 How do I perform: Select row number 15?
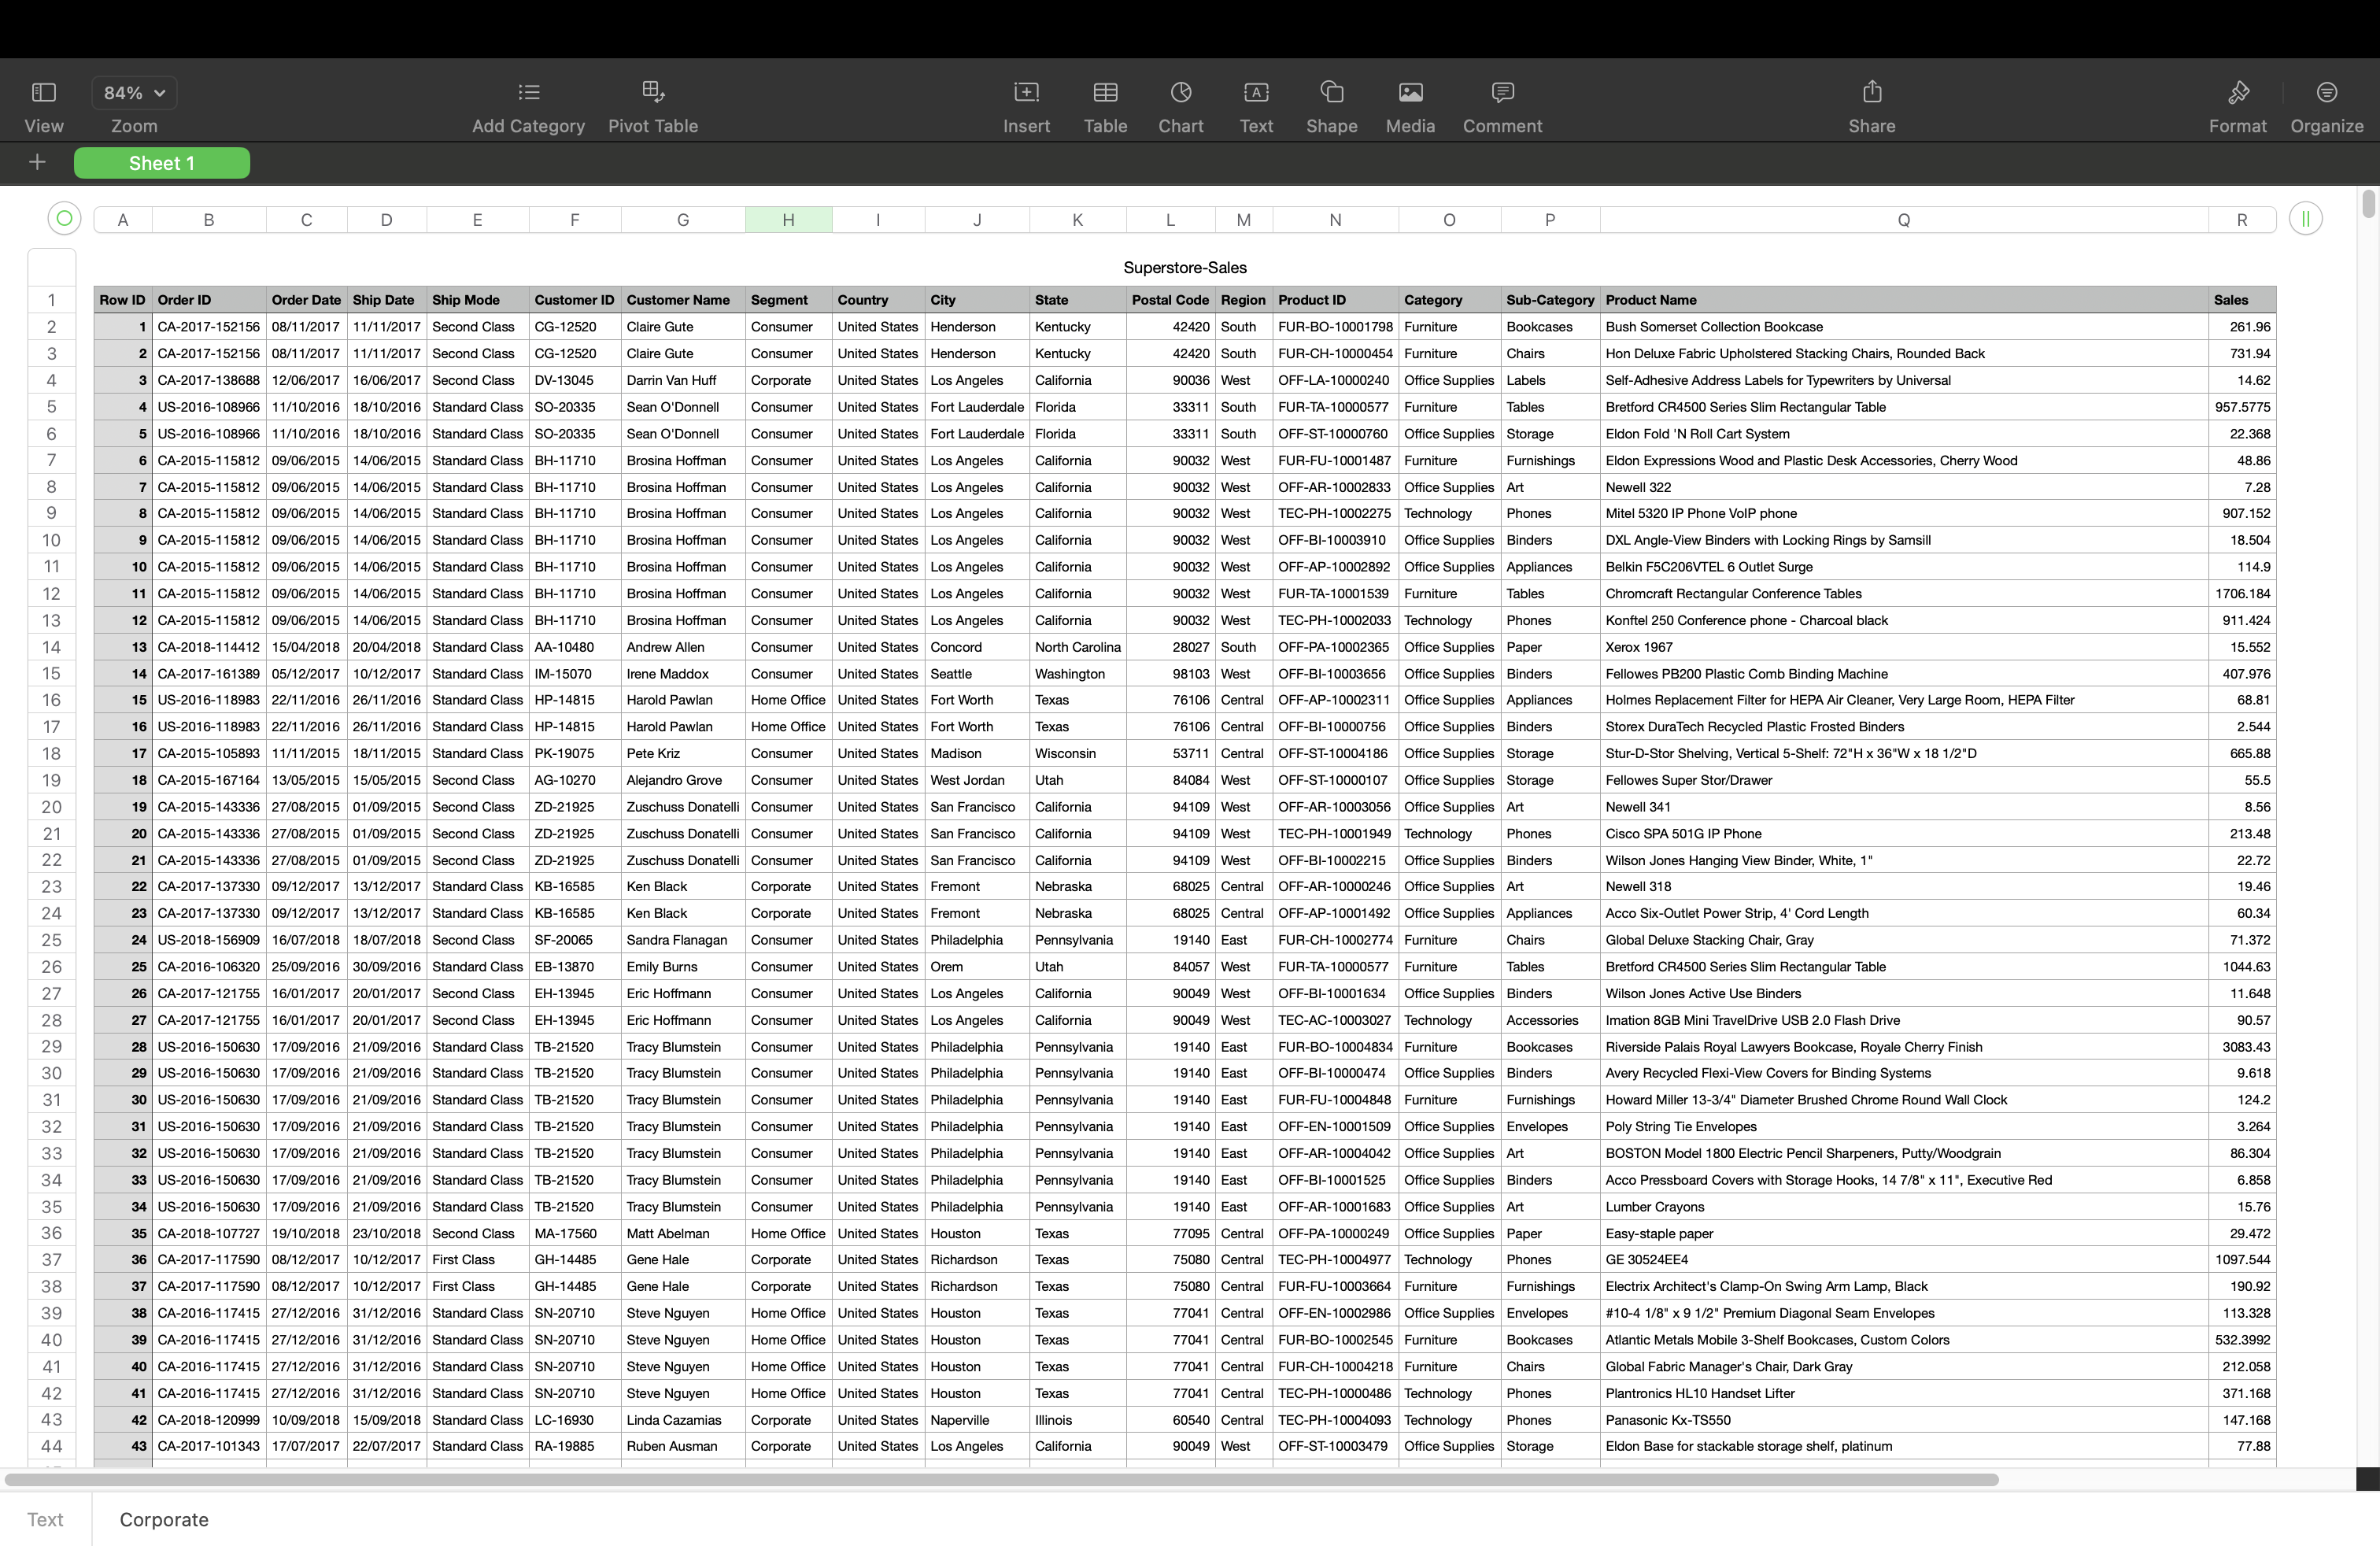tap(51, 673)
